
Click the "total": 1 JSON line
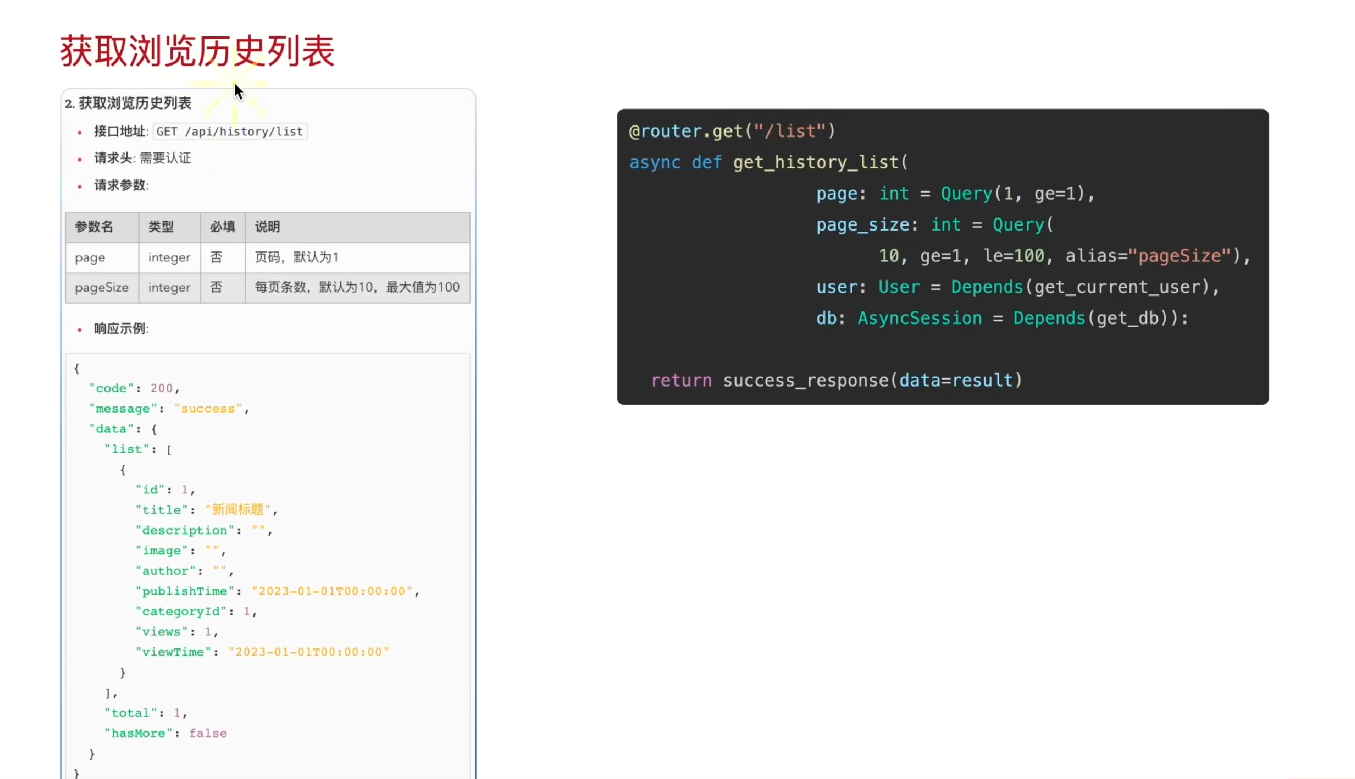146,713
